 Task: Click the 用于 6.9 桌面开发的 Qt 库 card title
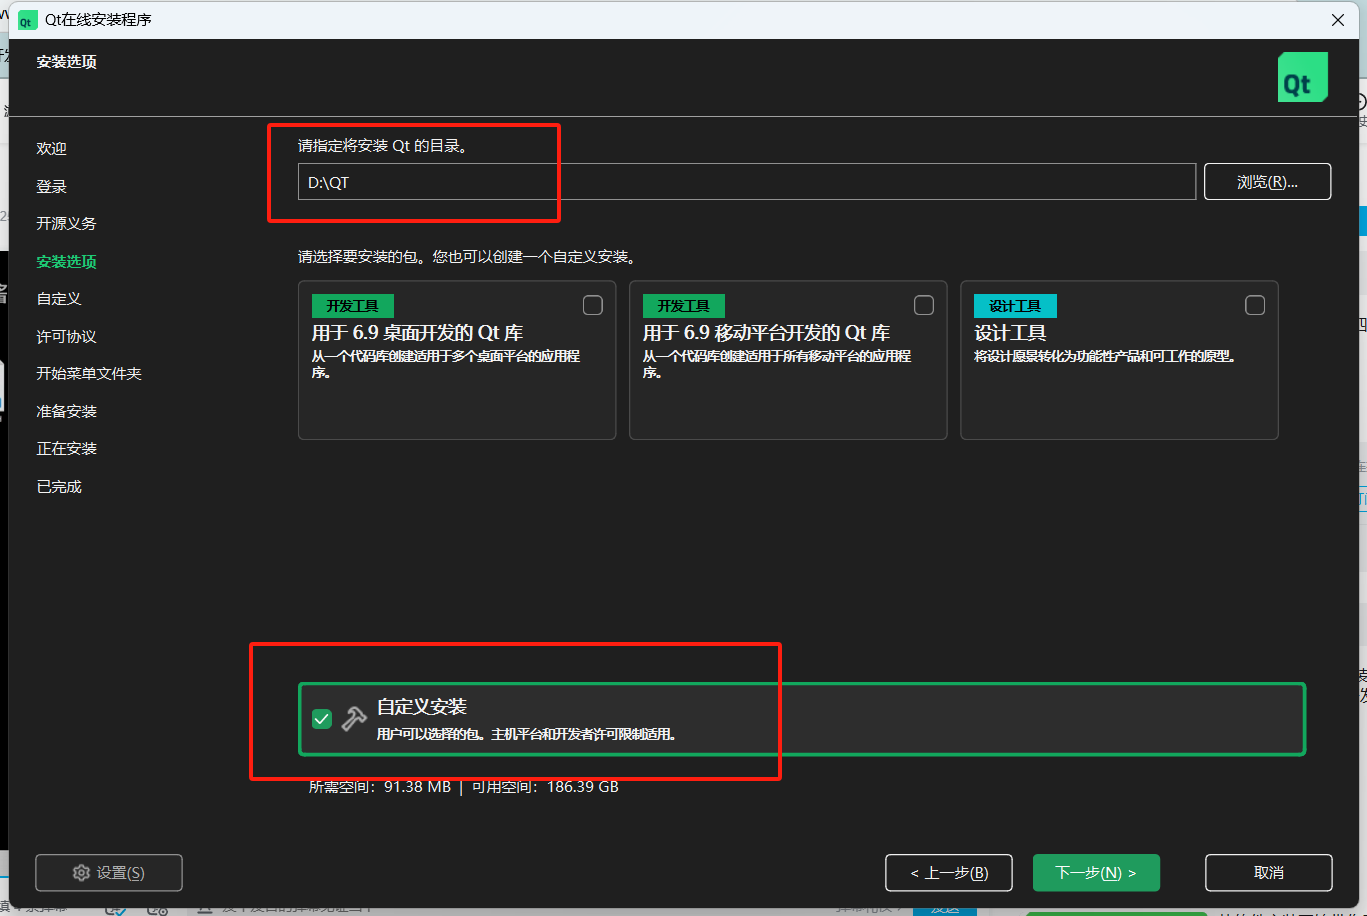click(417, 333)
